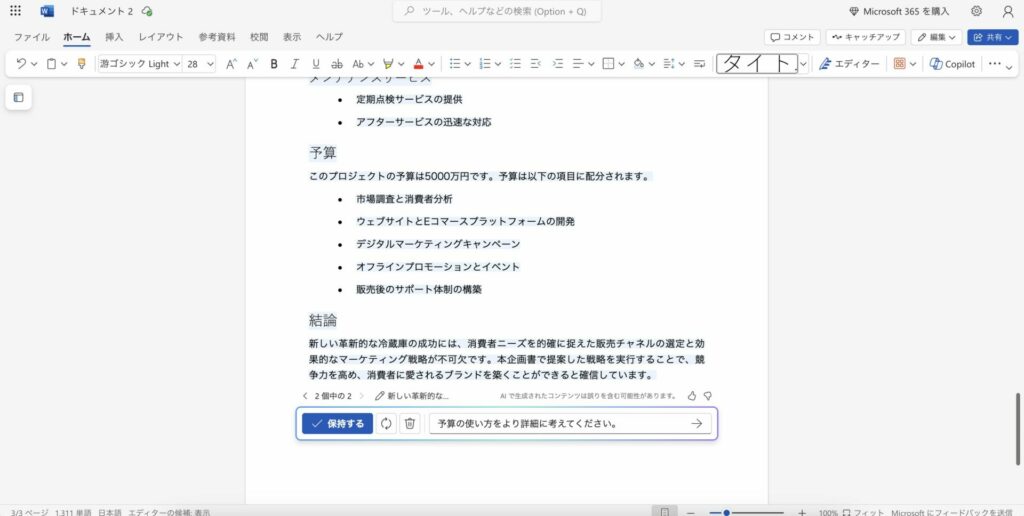The height and width of the screenshot is (516, 1024).
Task: Toggle the bulleted list
Action: pos(455,63)
